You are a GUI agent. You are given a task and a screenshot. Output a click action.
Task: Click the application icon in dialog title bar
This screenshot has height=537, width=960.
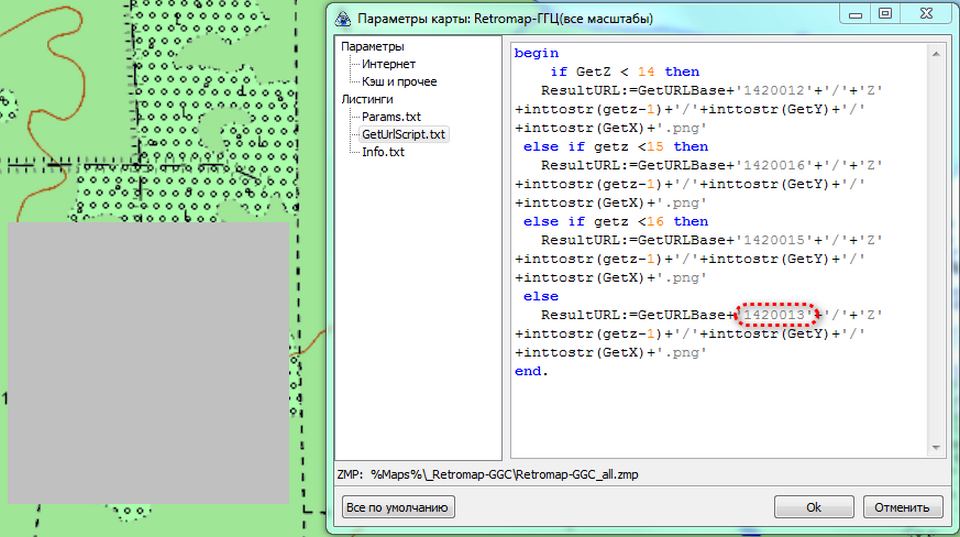pyautogui.click(x=342, y=17)
